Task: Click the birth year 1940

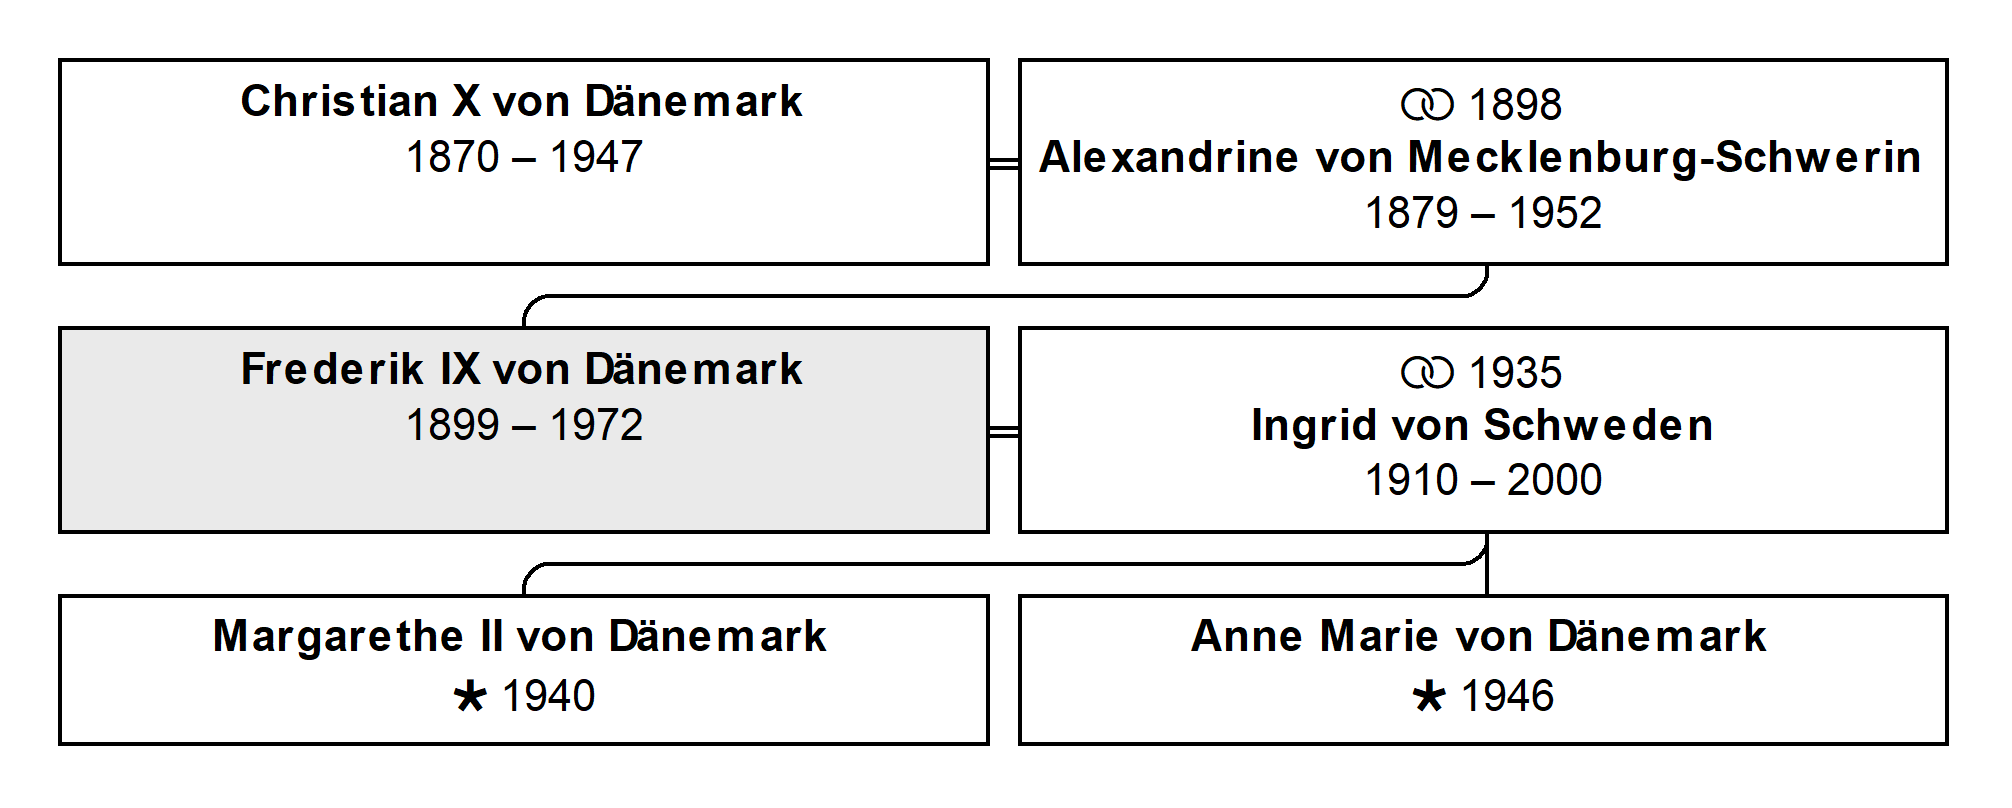Action: coord(549,696)
